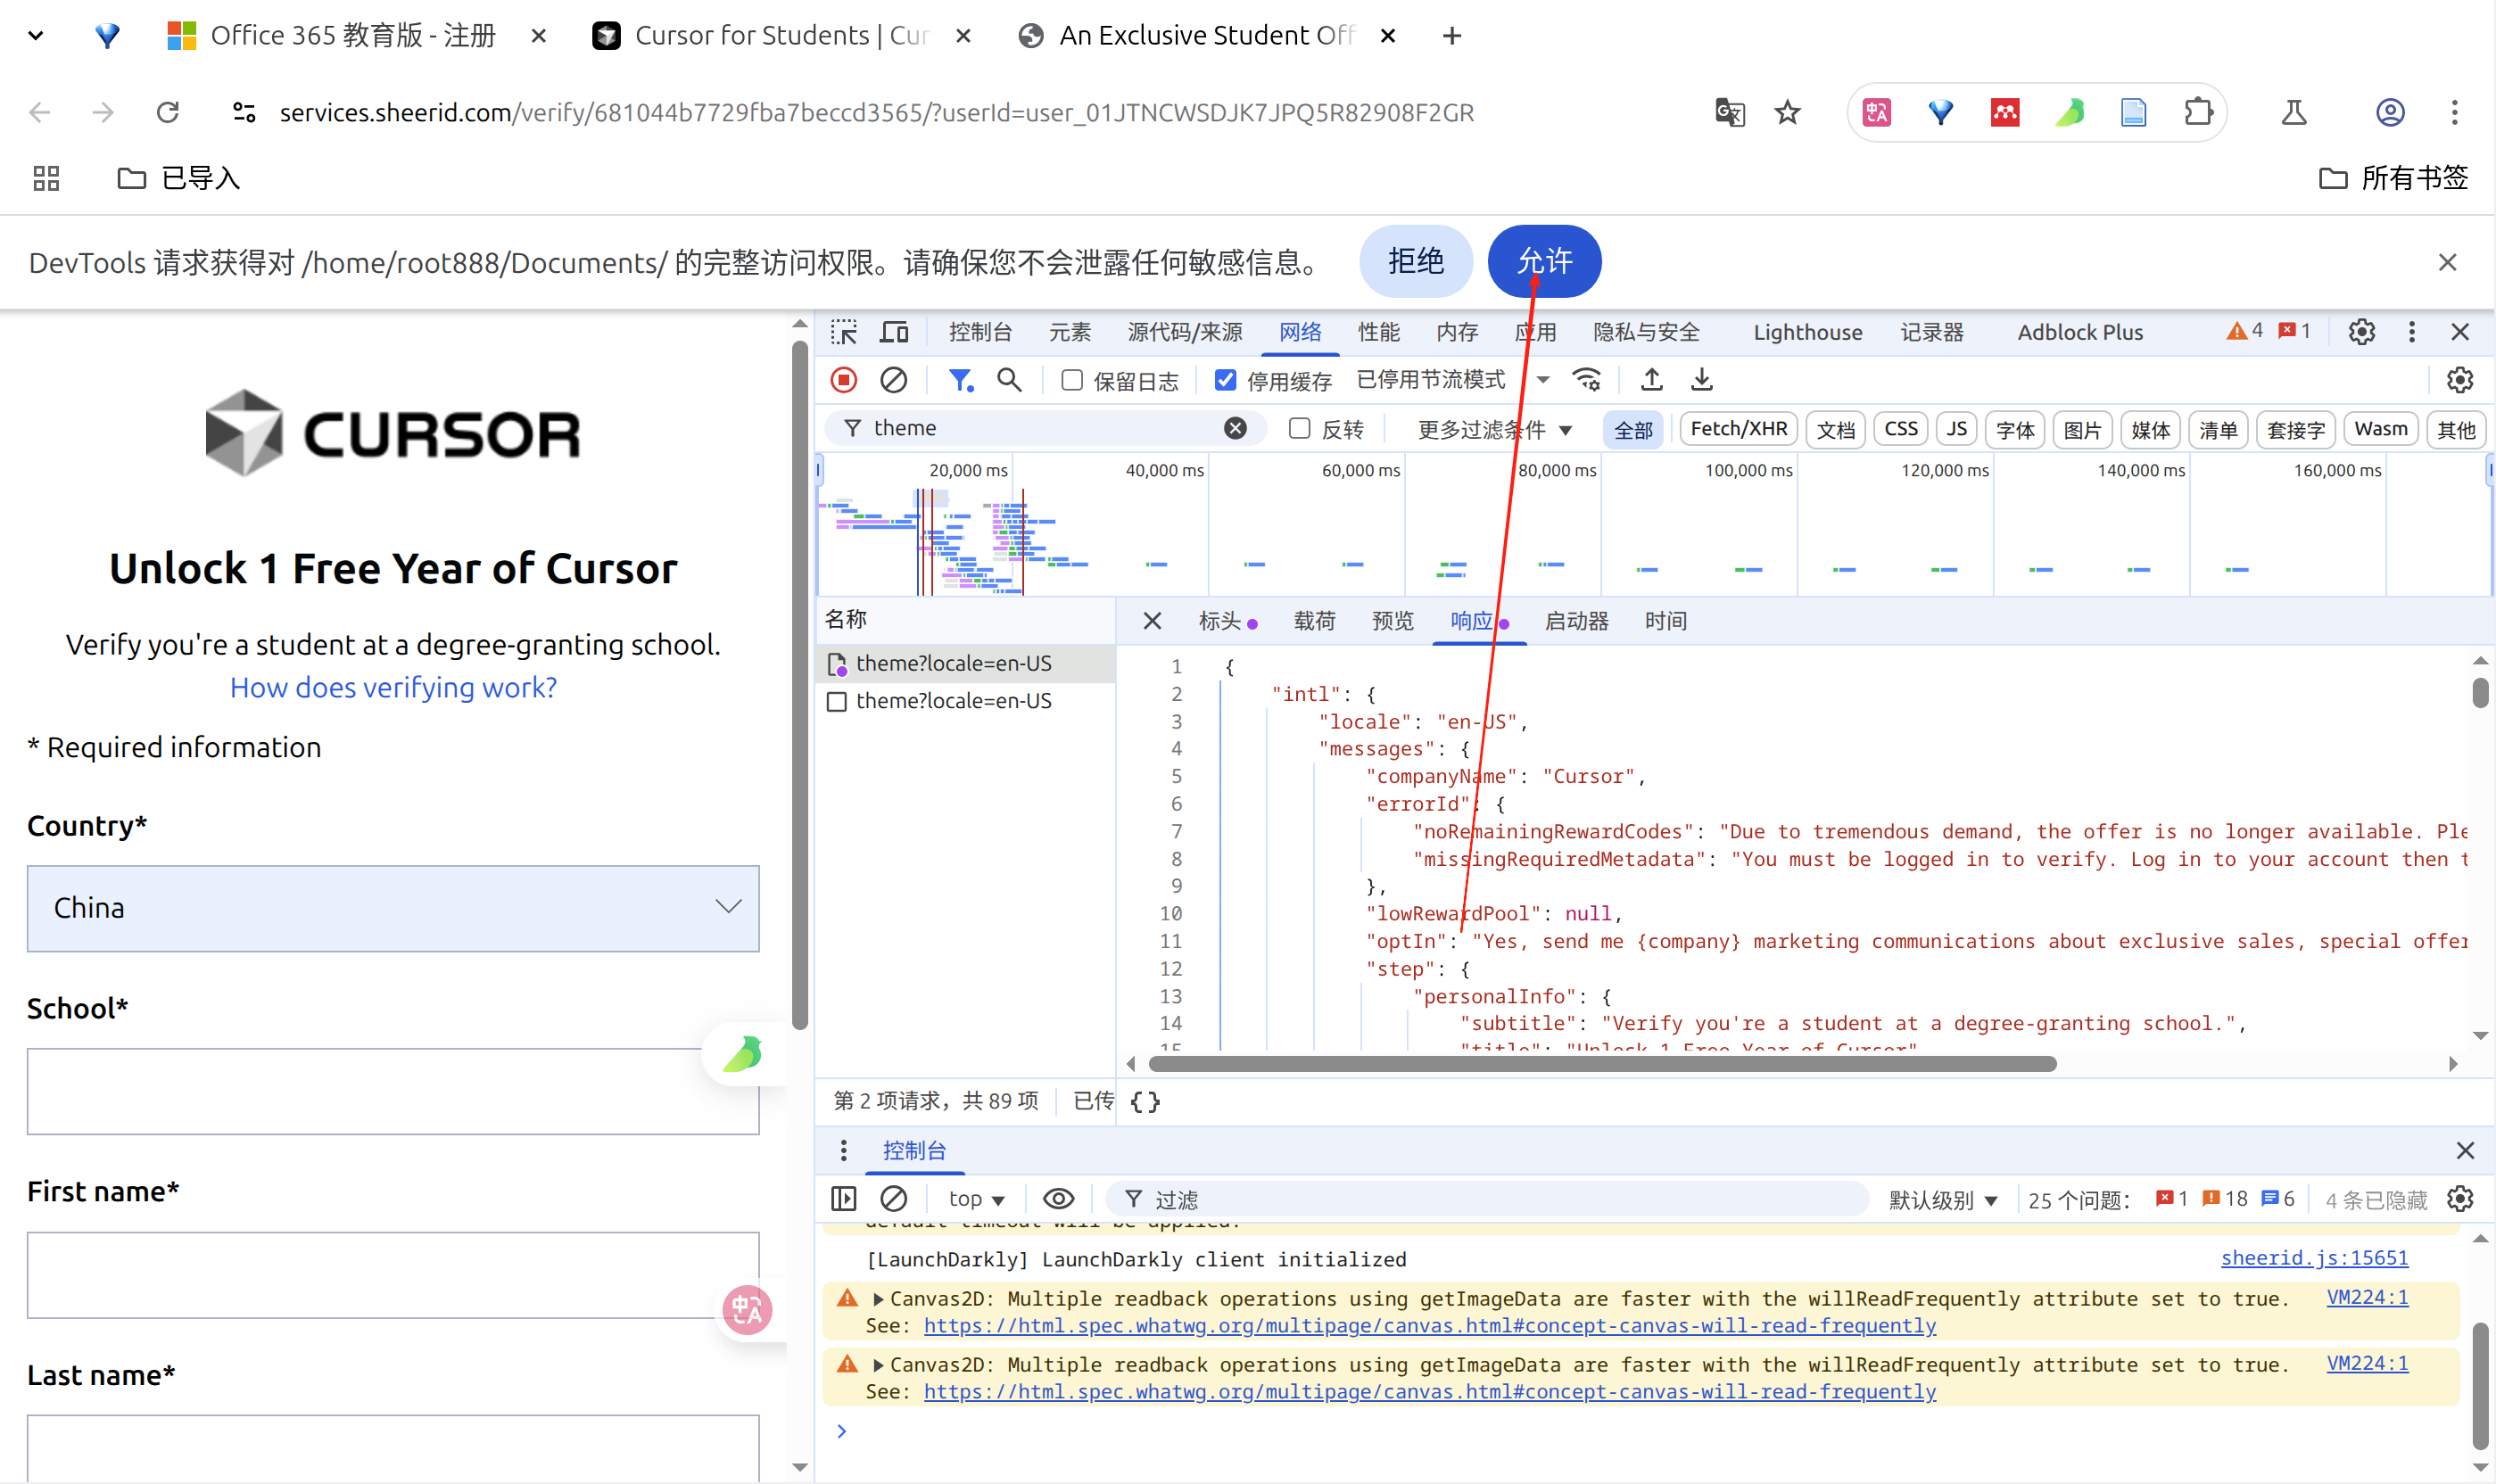
Task: Import HAR file upload icon
Action: tap(1652, 380)
